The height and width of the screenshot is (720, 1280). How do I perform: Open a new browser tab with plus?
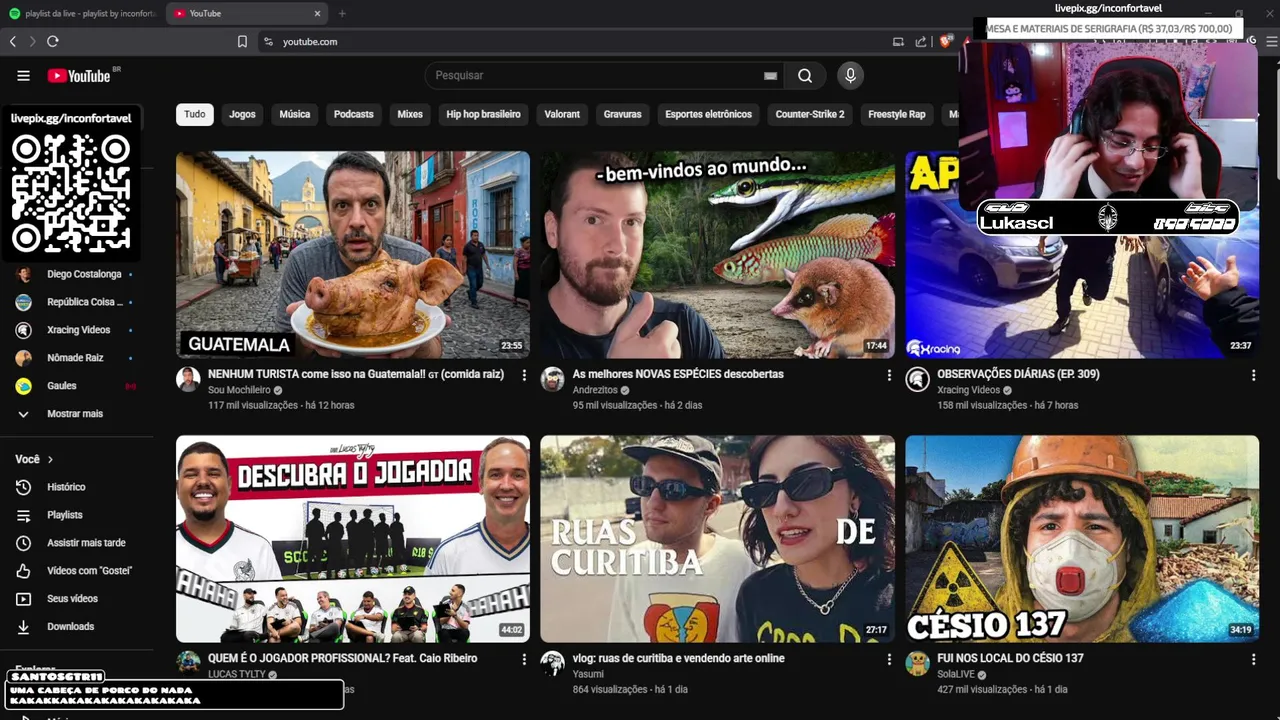click(x=342, y=13)
